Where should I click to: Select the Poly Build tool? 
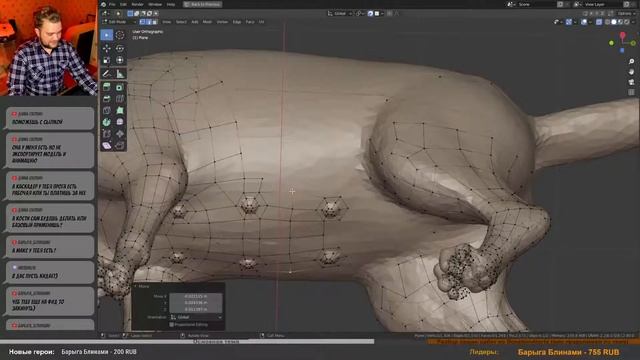click(x=120, y=110)
